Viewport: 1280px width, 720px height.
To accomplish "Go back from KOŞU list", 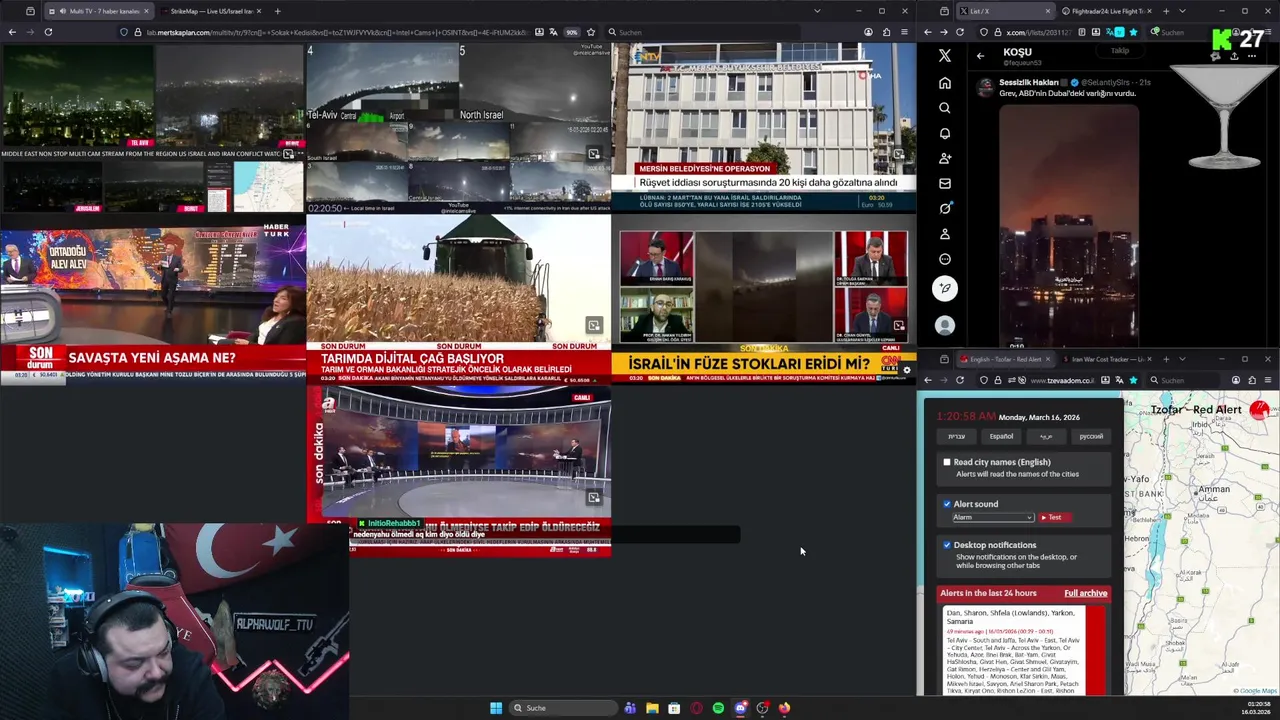I will [x=981, y=56].
